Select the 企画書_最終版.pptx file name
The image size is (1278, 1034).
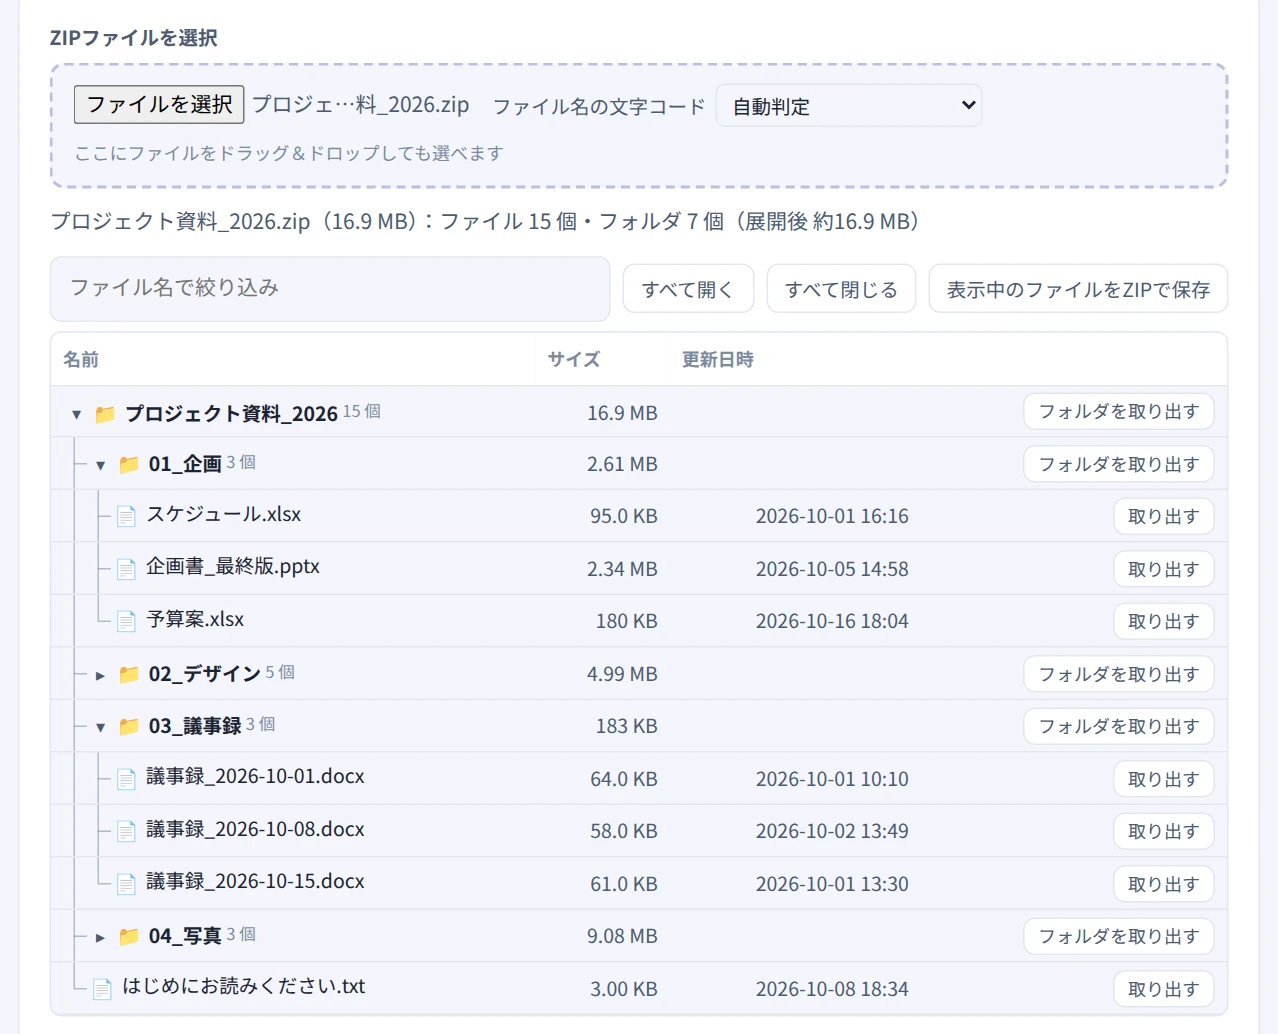233,566
